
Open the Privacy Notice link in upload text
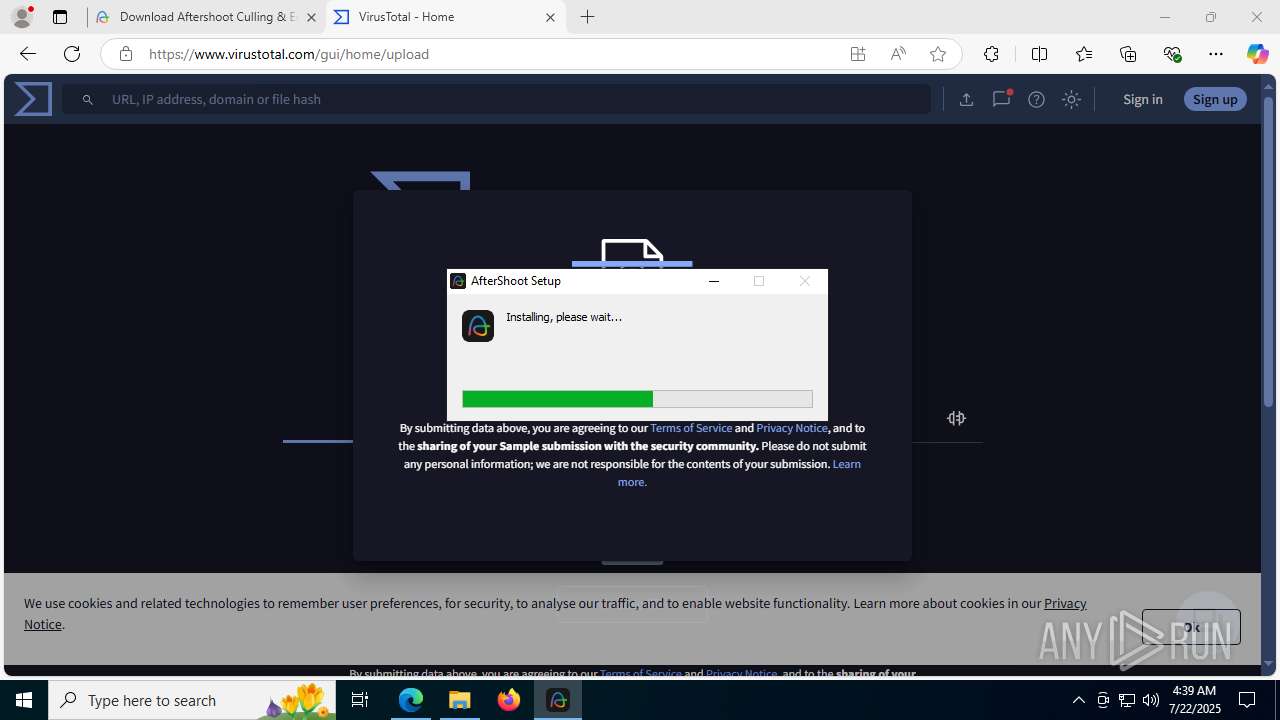(792, 428)
